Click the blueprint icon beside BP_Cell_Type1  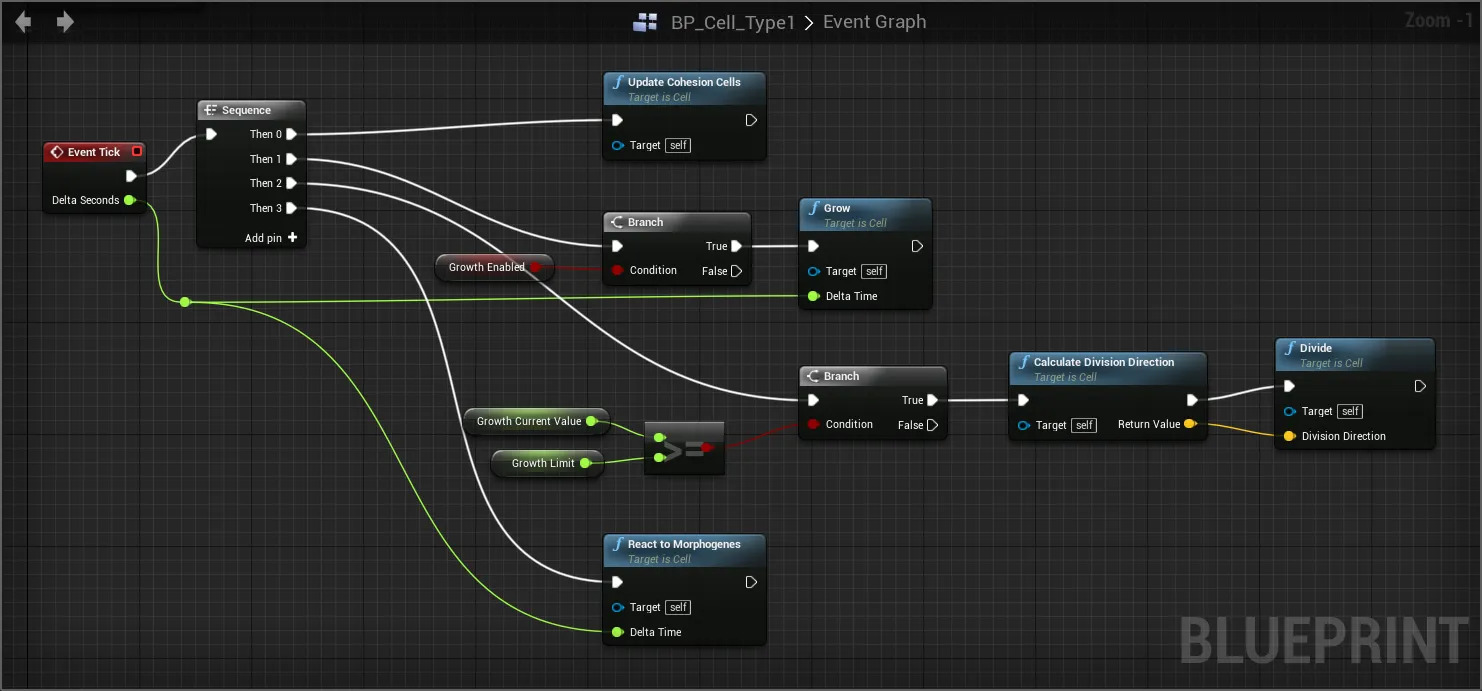pos(645,22)
